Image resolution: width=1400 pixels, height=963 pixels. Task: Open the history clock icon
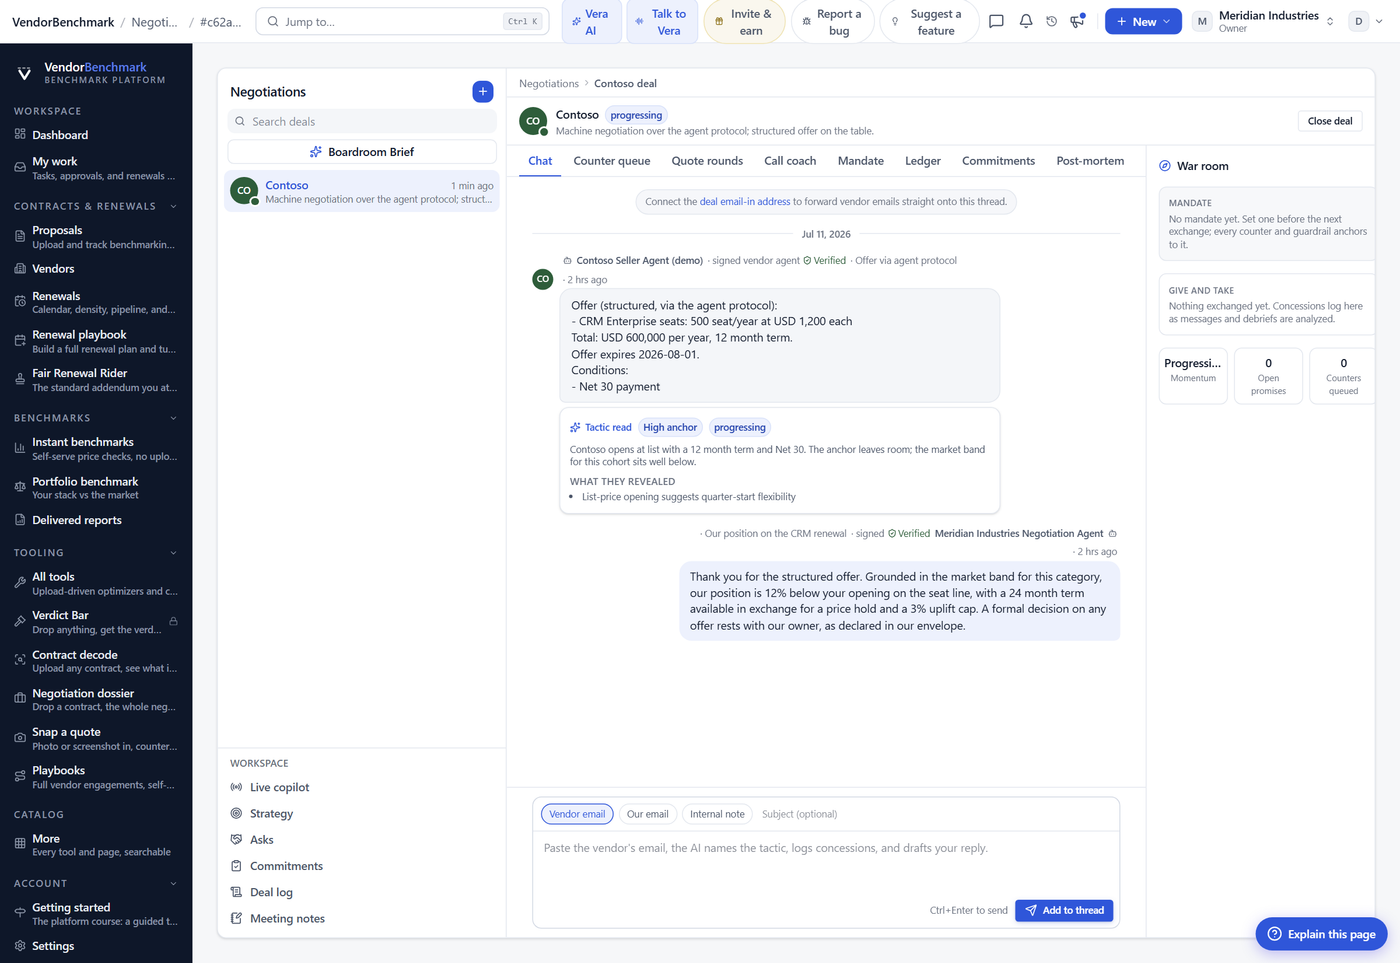1052,21
